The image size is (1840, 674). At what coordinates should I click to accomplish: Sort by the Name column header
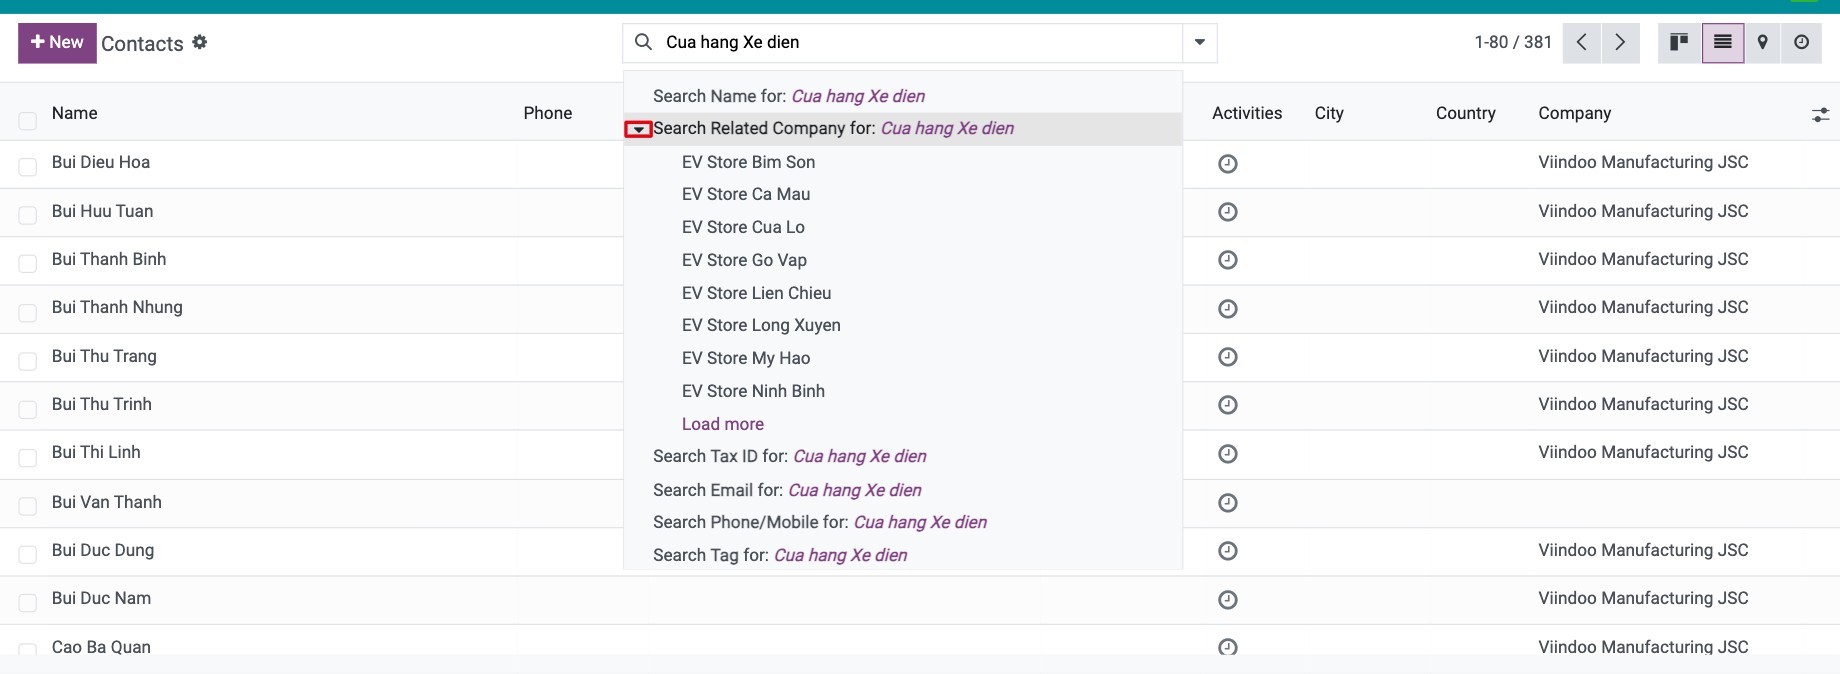[75, 113]
